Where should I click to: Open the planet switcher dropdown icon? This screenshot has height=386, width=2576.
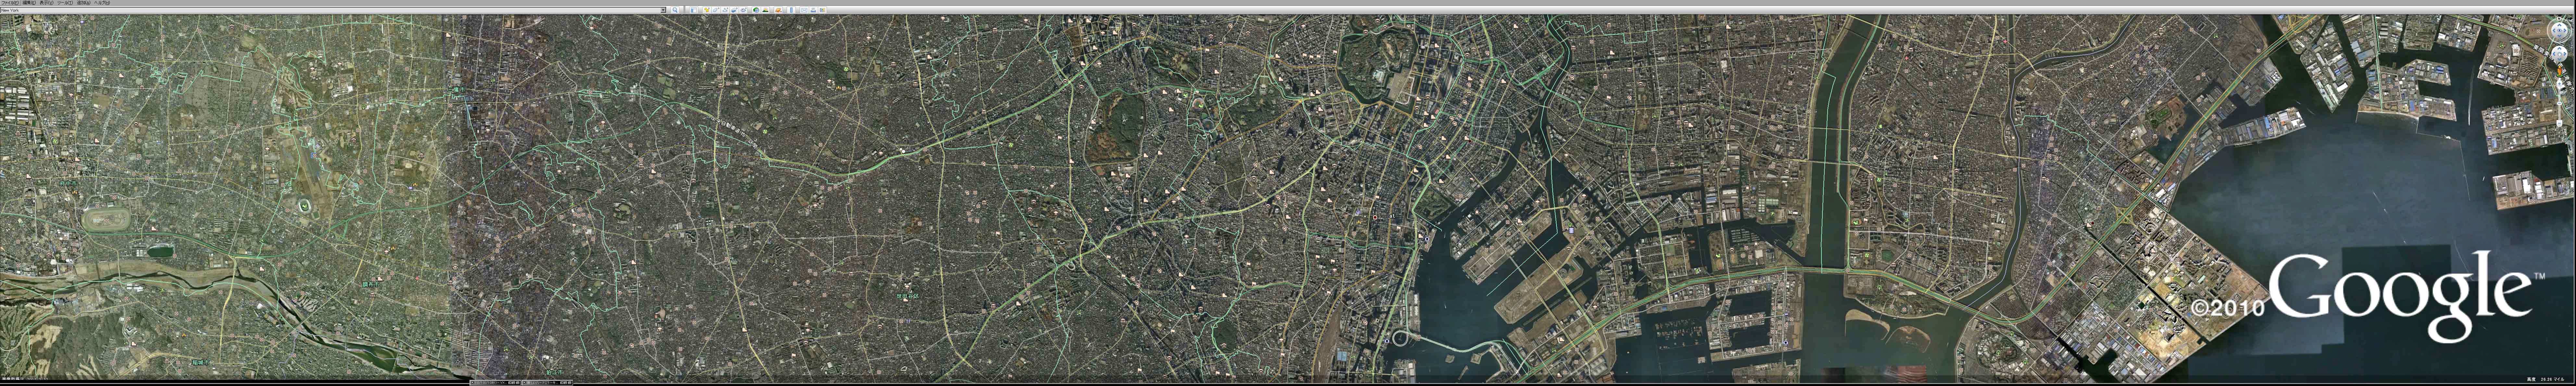[778, 10]
